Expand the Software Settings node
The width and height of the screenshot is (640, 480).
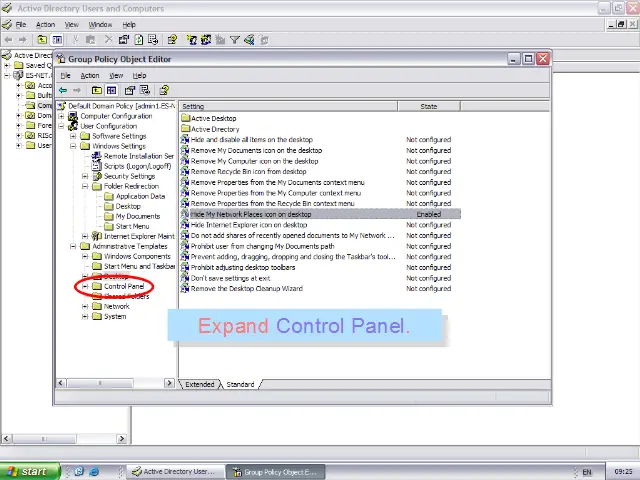(x=73, y=136)
